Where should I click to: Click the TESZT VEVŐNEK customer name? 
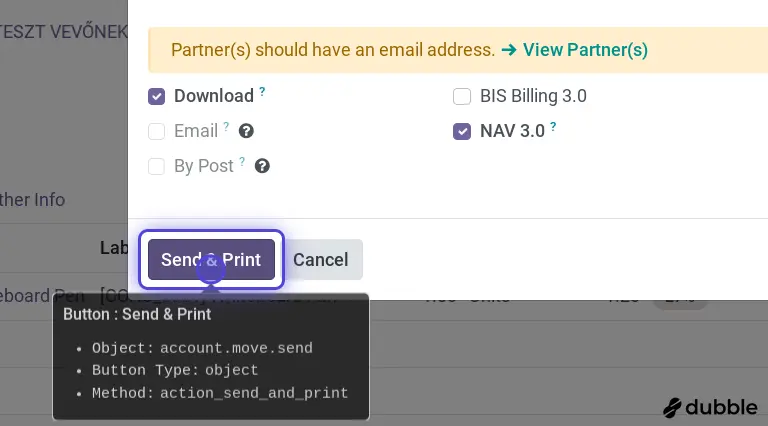[x=64, y=31]
